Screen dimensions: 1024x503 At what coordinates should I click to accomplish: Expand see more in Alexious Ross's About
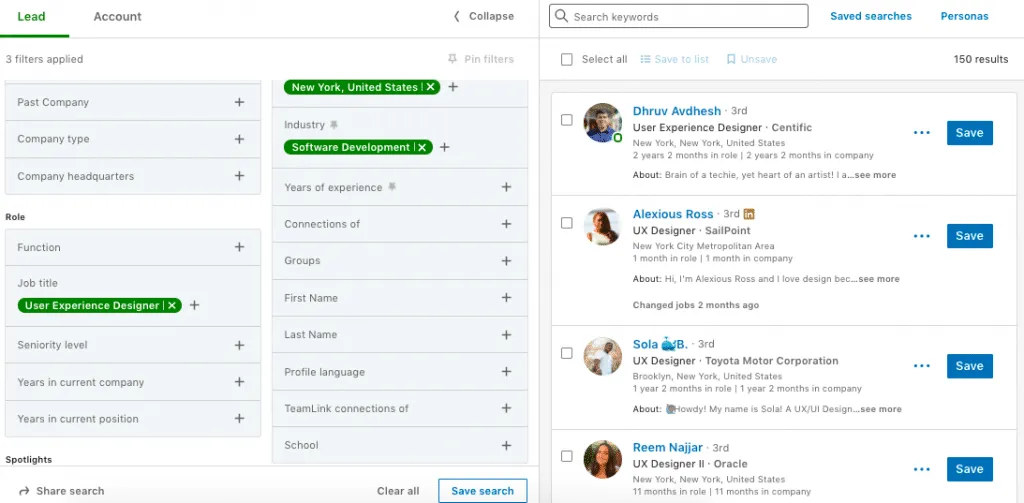pyautogui.click(x=878, y=279)
